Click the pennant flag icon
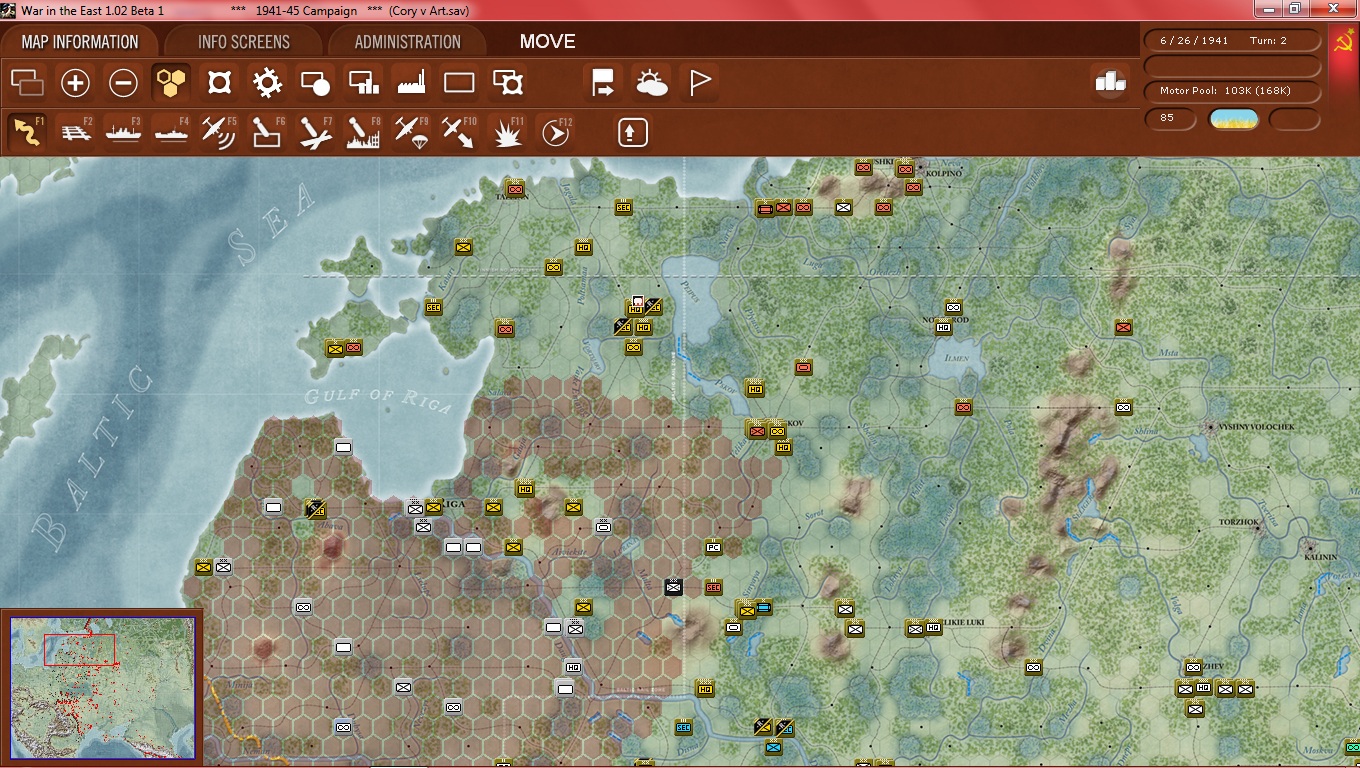The width and height of the screenshot is (1360, 768). click(699, 82)
